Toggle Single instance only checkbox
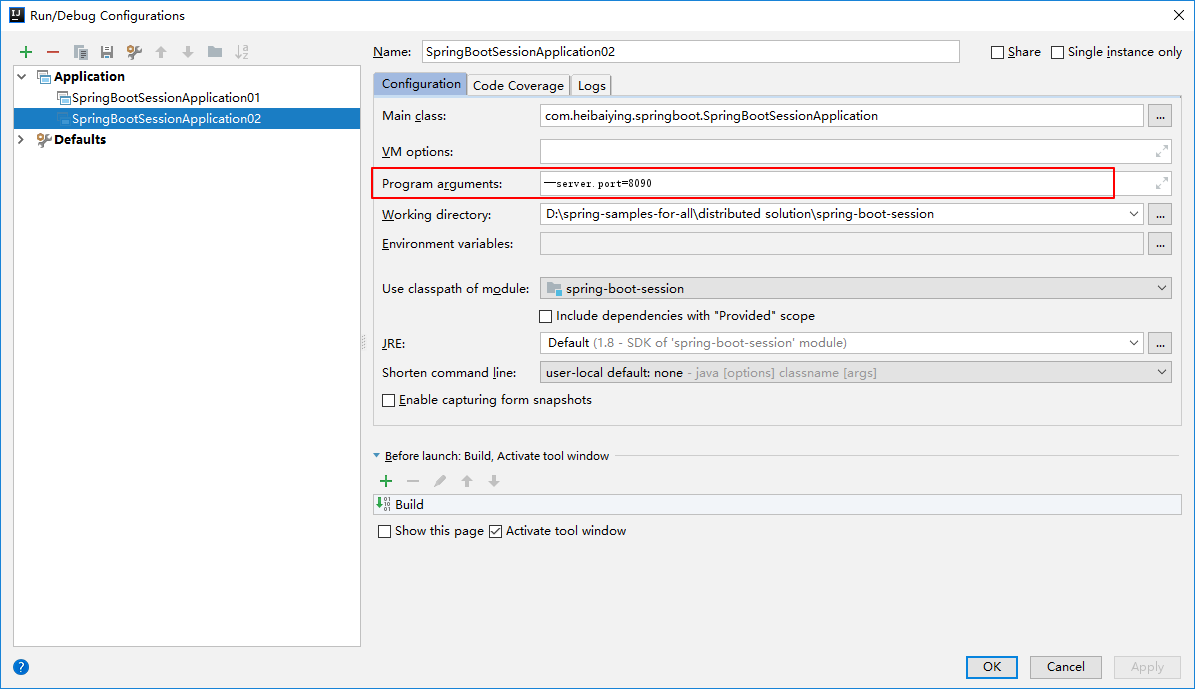This screenshot has height=689, width=1195. click(x=1057, y=52)
